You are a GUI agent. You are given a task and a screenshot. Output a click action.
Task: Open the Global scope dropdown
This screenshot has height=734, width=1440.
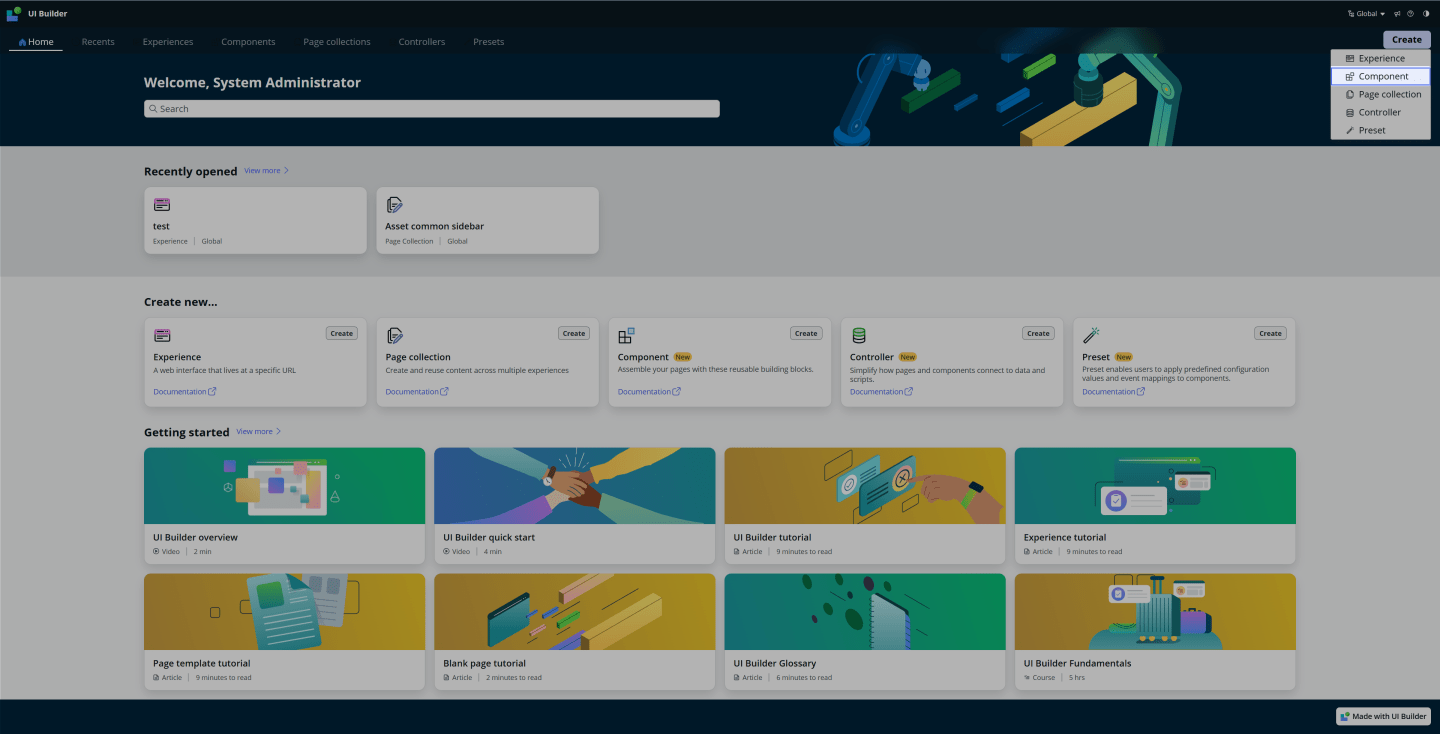[1366, 13]
